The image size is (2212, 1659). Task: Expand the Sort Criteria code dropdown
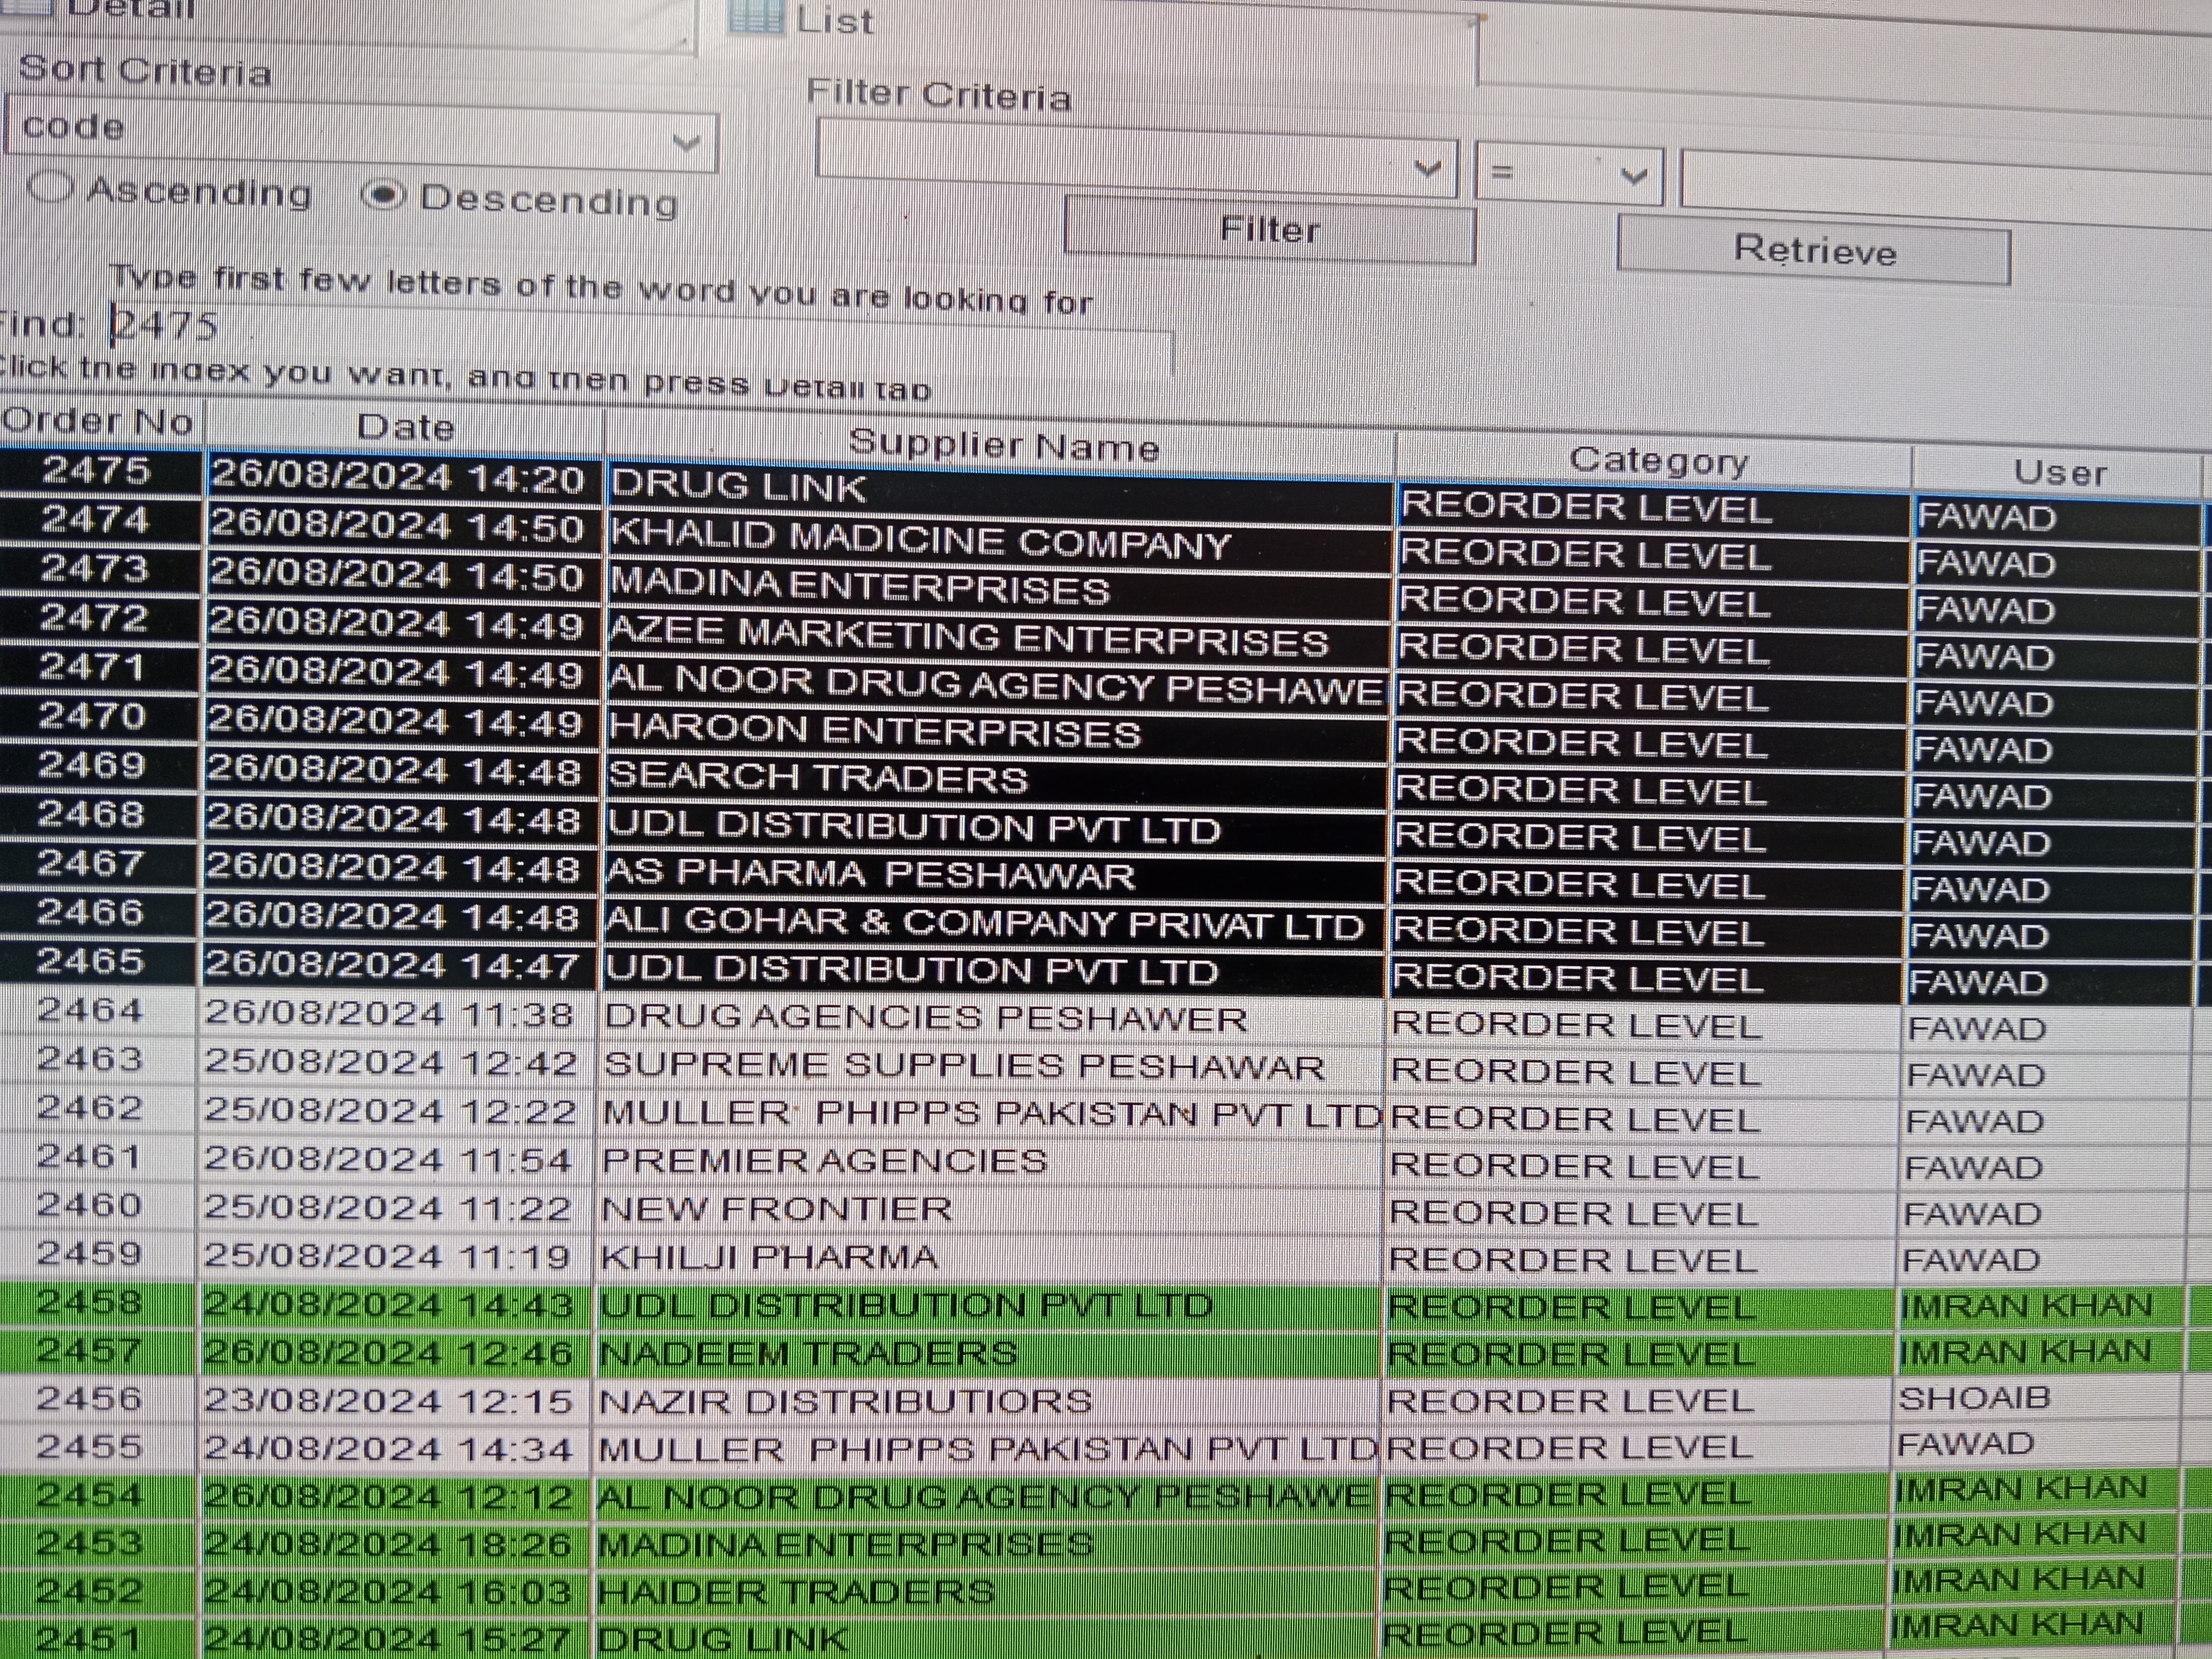686,143
